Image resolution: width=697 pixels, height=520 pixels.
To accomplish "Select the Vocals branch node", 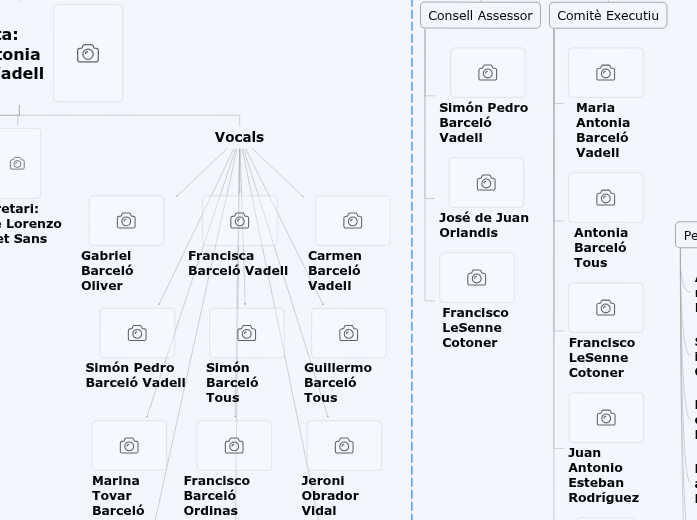I will pos(239,137).
